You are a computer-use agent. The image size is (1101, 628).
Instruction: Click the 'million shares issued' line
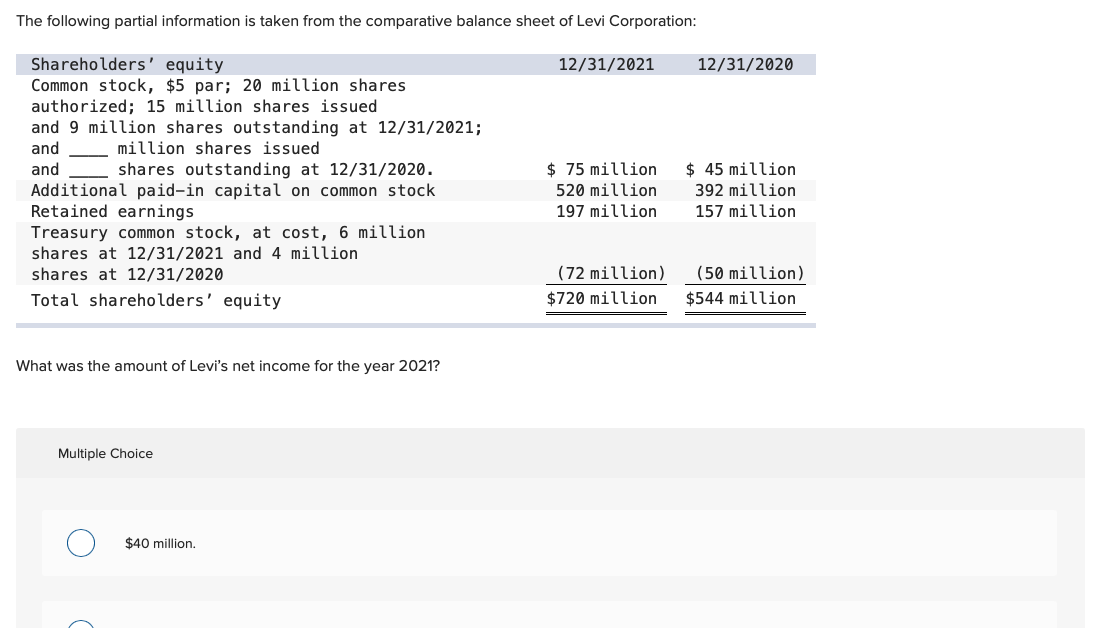pos(176,149)
